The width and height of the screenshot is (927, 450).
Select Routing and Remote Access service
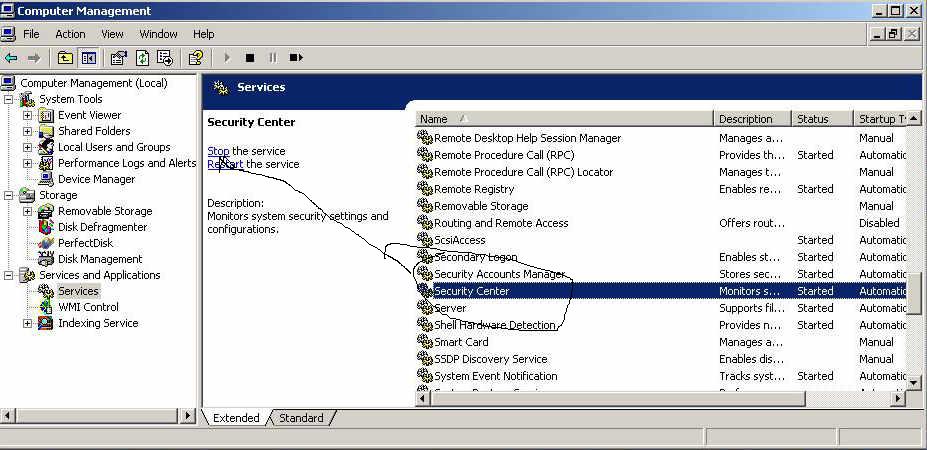point(661,223)
